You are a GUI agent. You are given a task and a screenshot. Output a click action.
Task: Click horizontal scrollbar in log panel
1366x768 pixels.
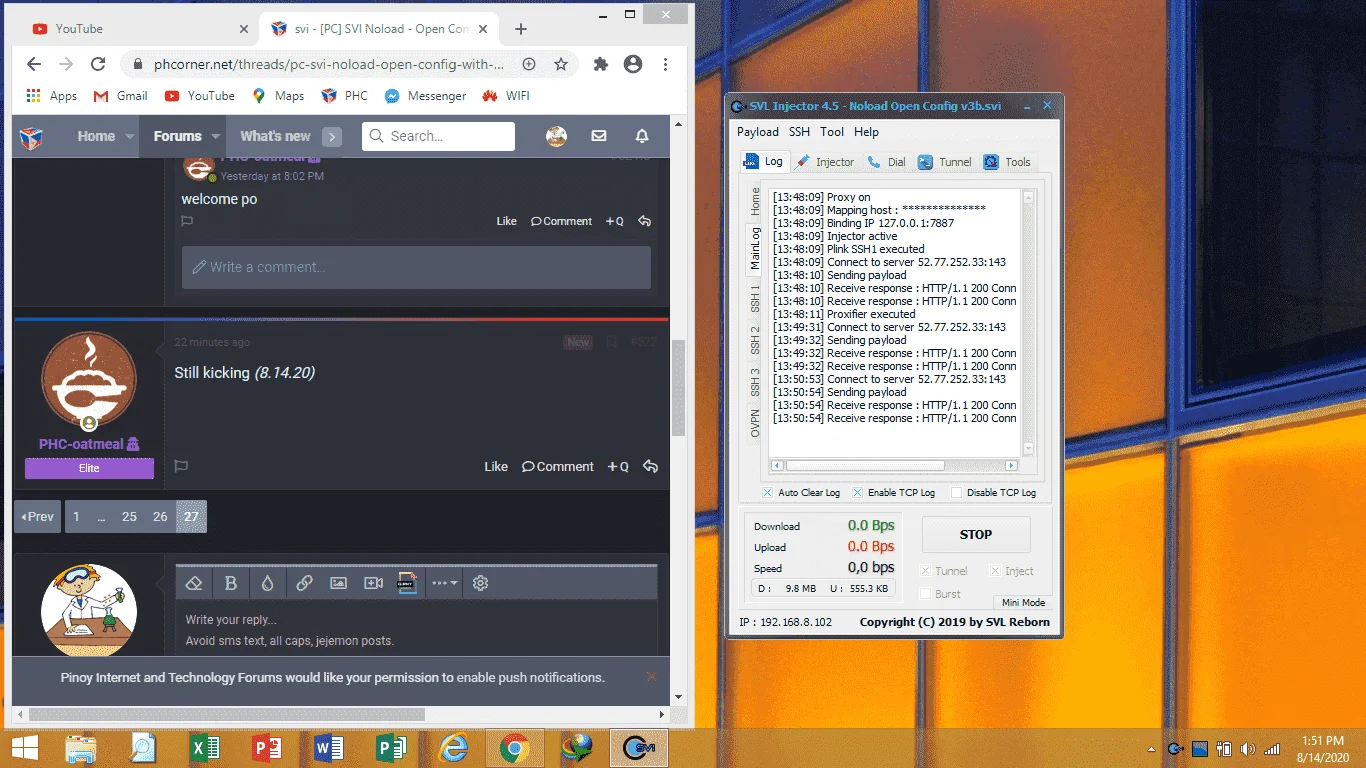coord(865,466)
